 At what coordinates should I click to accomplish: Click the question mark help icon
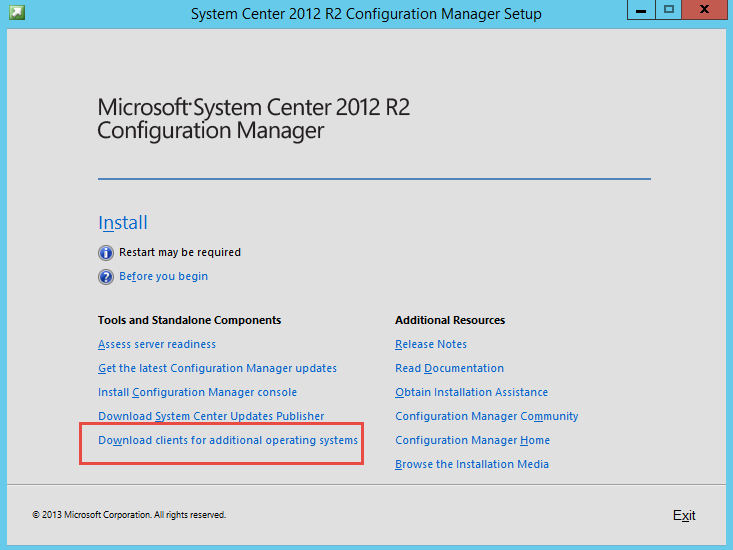(106, 277)
